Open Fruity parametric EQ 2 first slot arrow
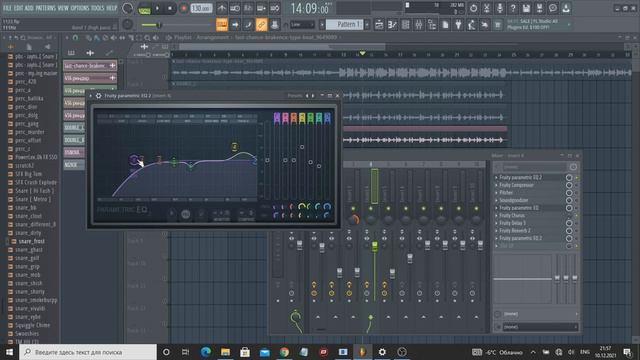This screenshot has height=360, width=640. [496, 178]
